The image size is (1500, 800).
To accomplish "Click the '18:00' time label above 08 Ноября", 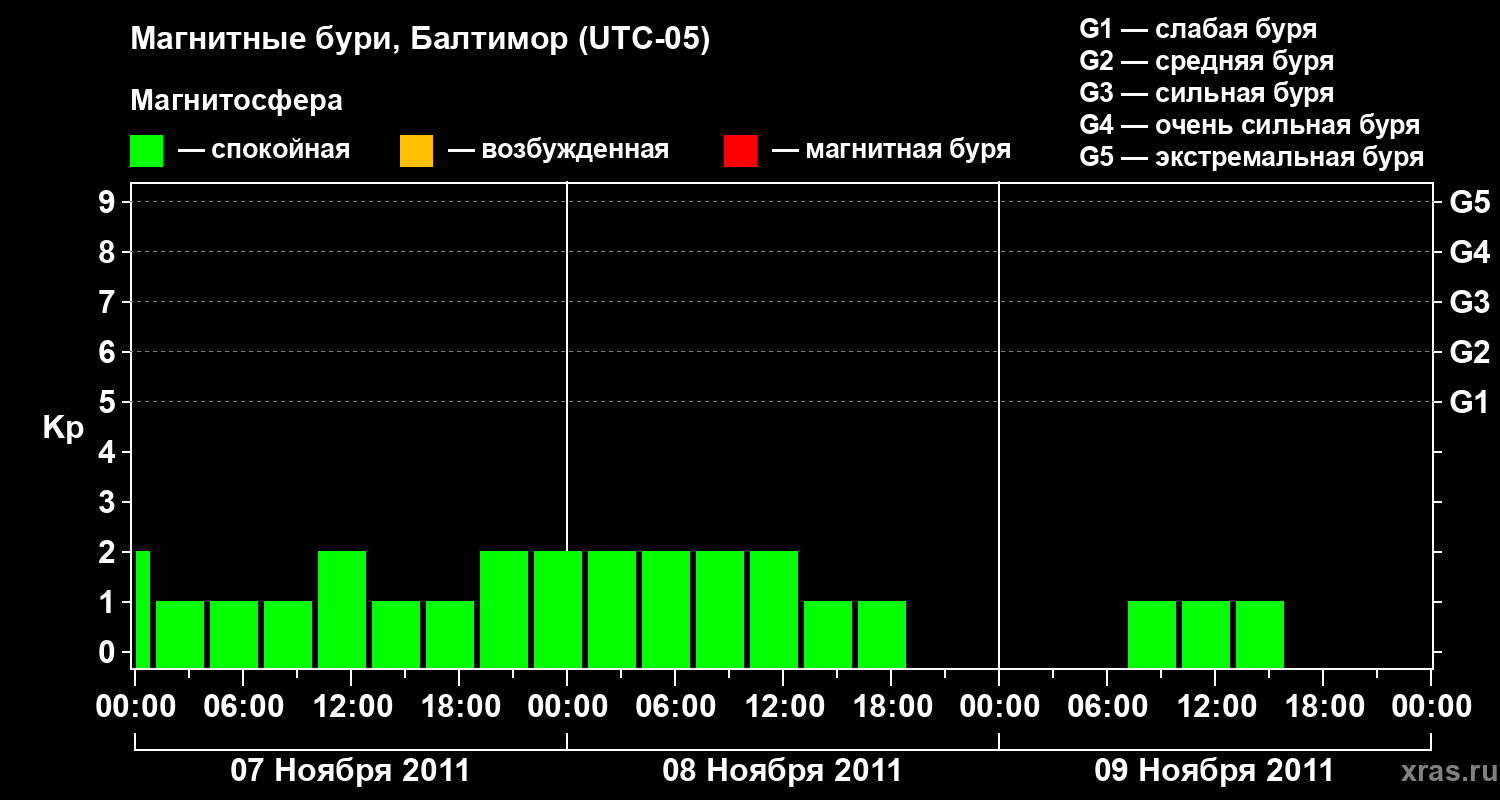I will coord(891,707).
